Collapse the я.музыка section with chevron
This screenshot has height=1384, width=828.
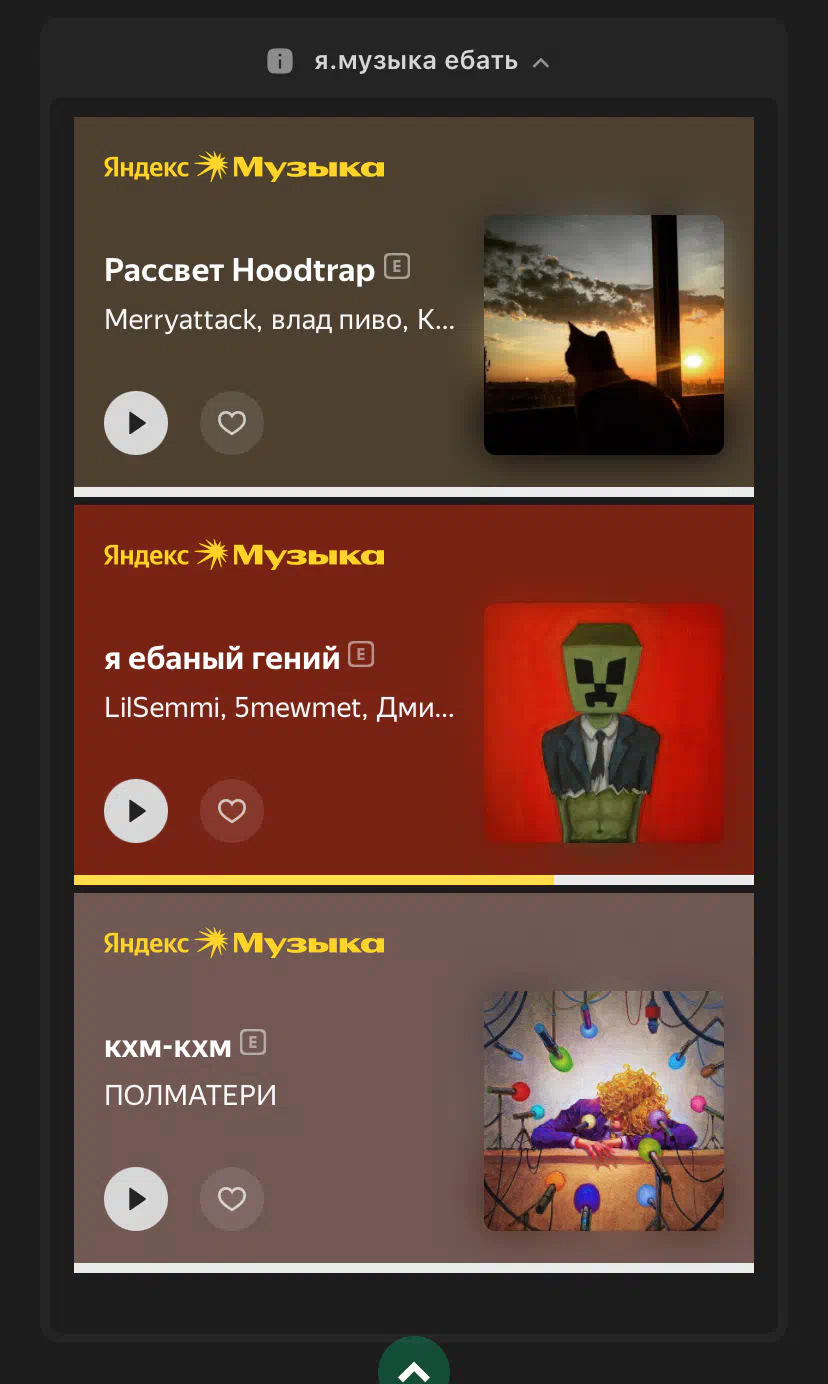(541, 63)
